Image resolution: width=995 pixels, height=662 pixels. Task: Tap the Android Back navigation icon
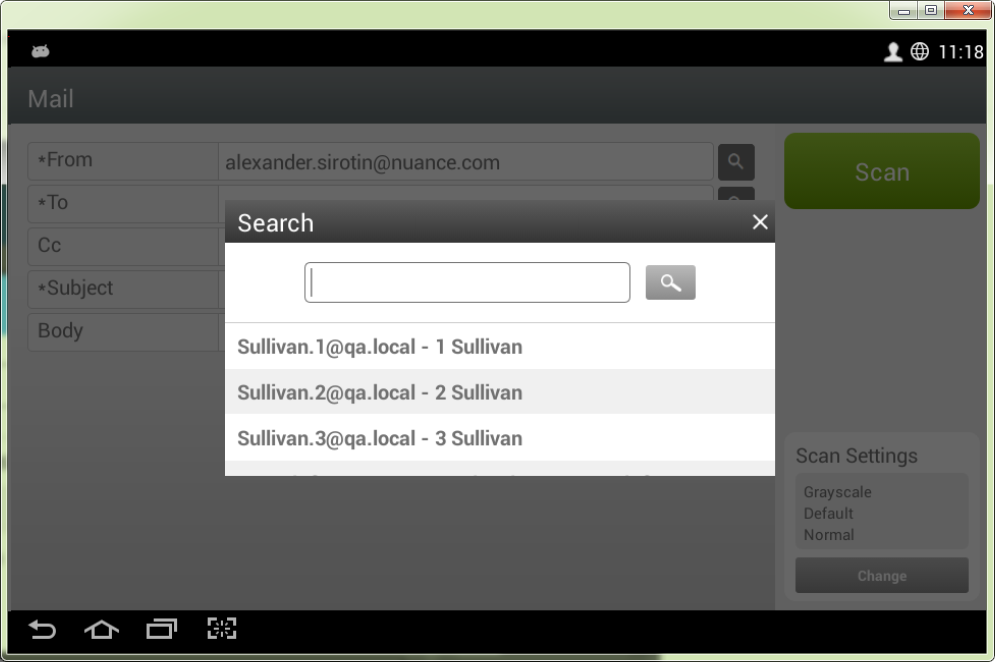pyautogui.click(x=42, y=629)
